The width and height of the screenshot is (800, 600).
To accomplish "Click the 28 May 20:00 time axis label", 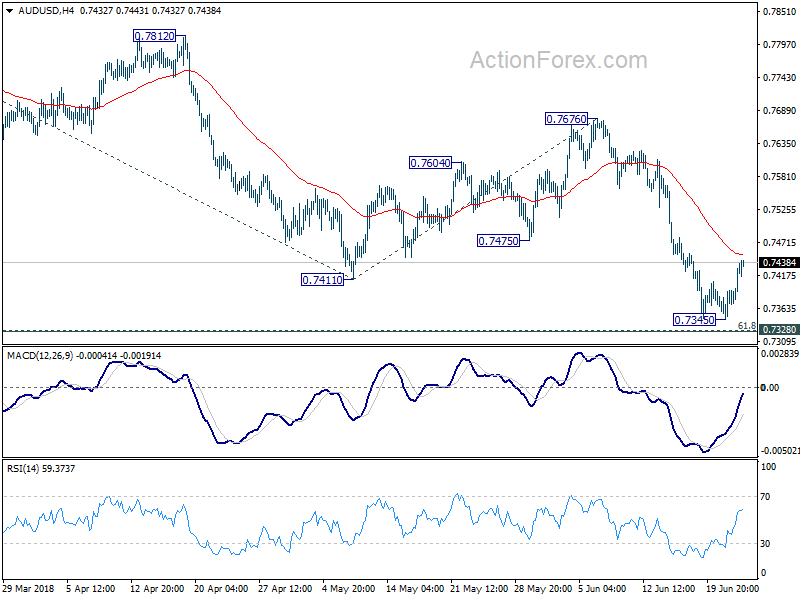I will [x=543, y=589].
